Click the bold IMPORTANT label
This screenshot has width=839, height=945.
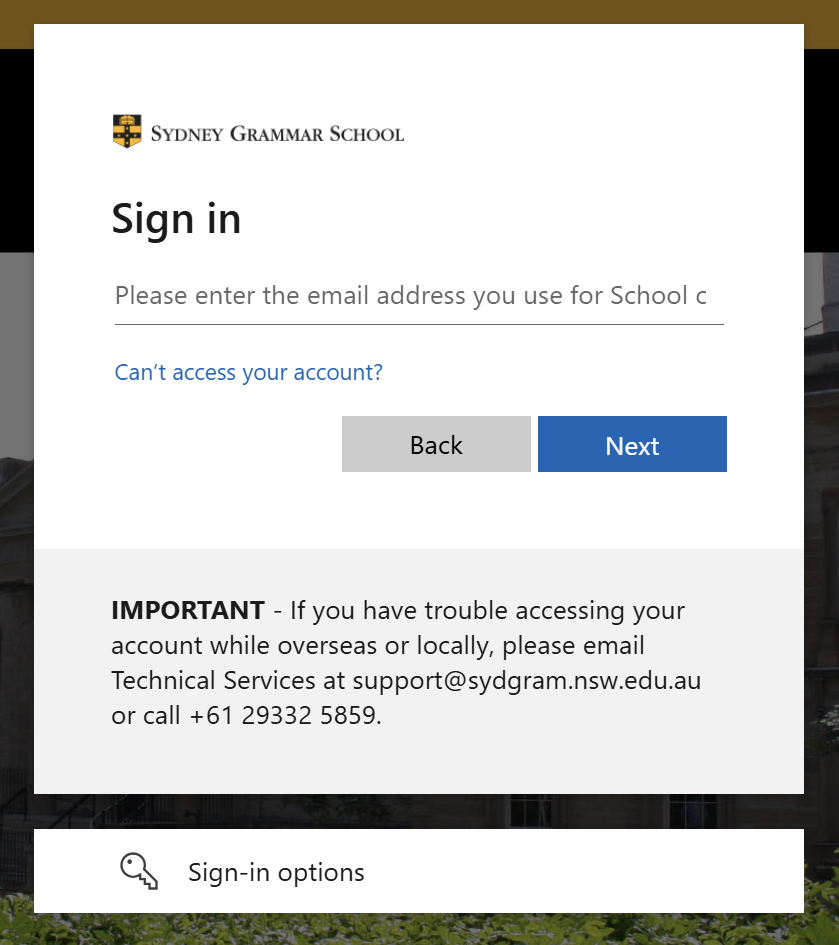[x=188, y=610]
